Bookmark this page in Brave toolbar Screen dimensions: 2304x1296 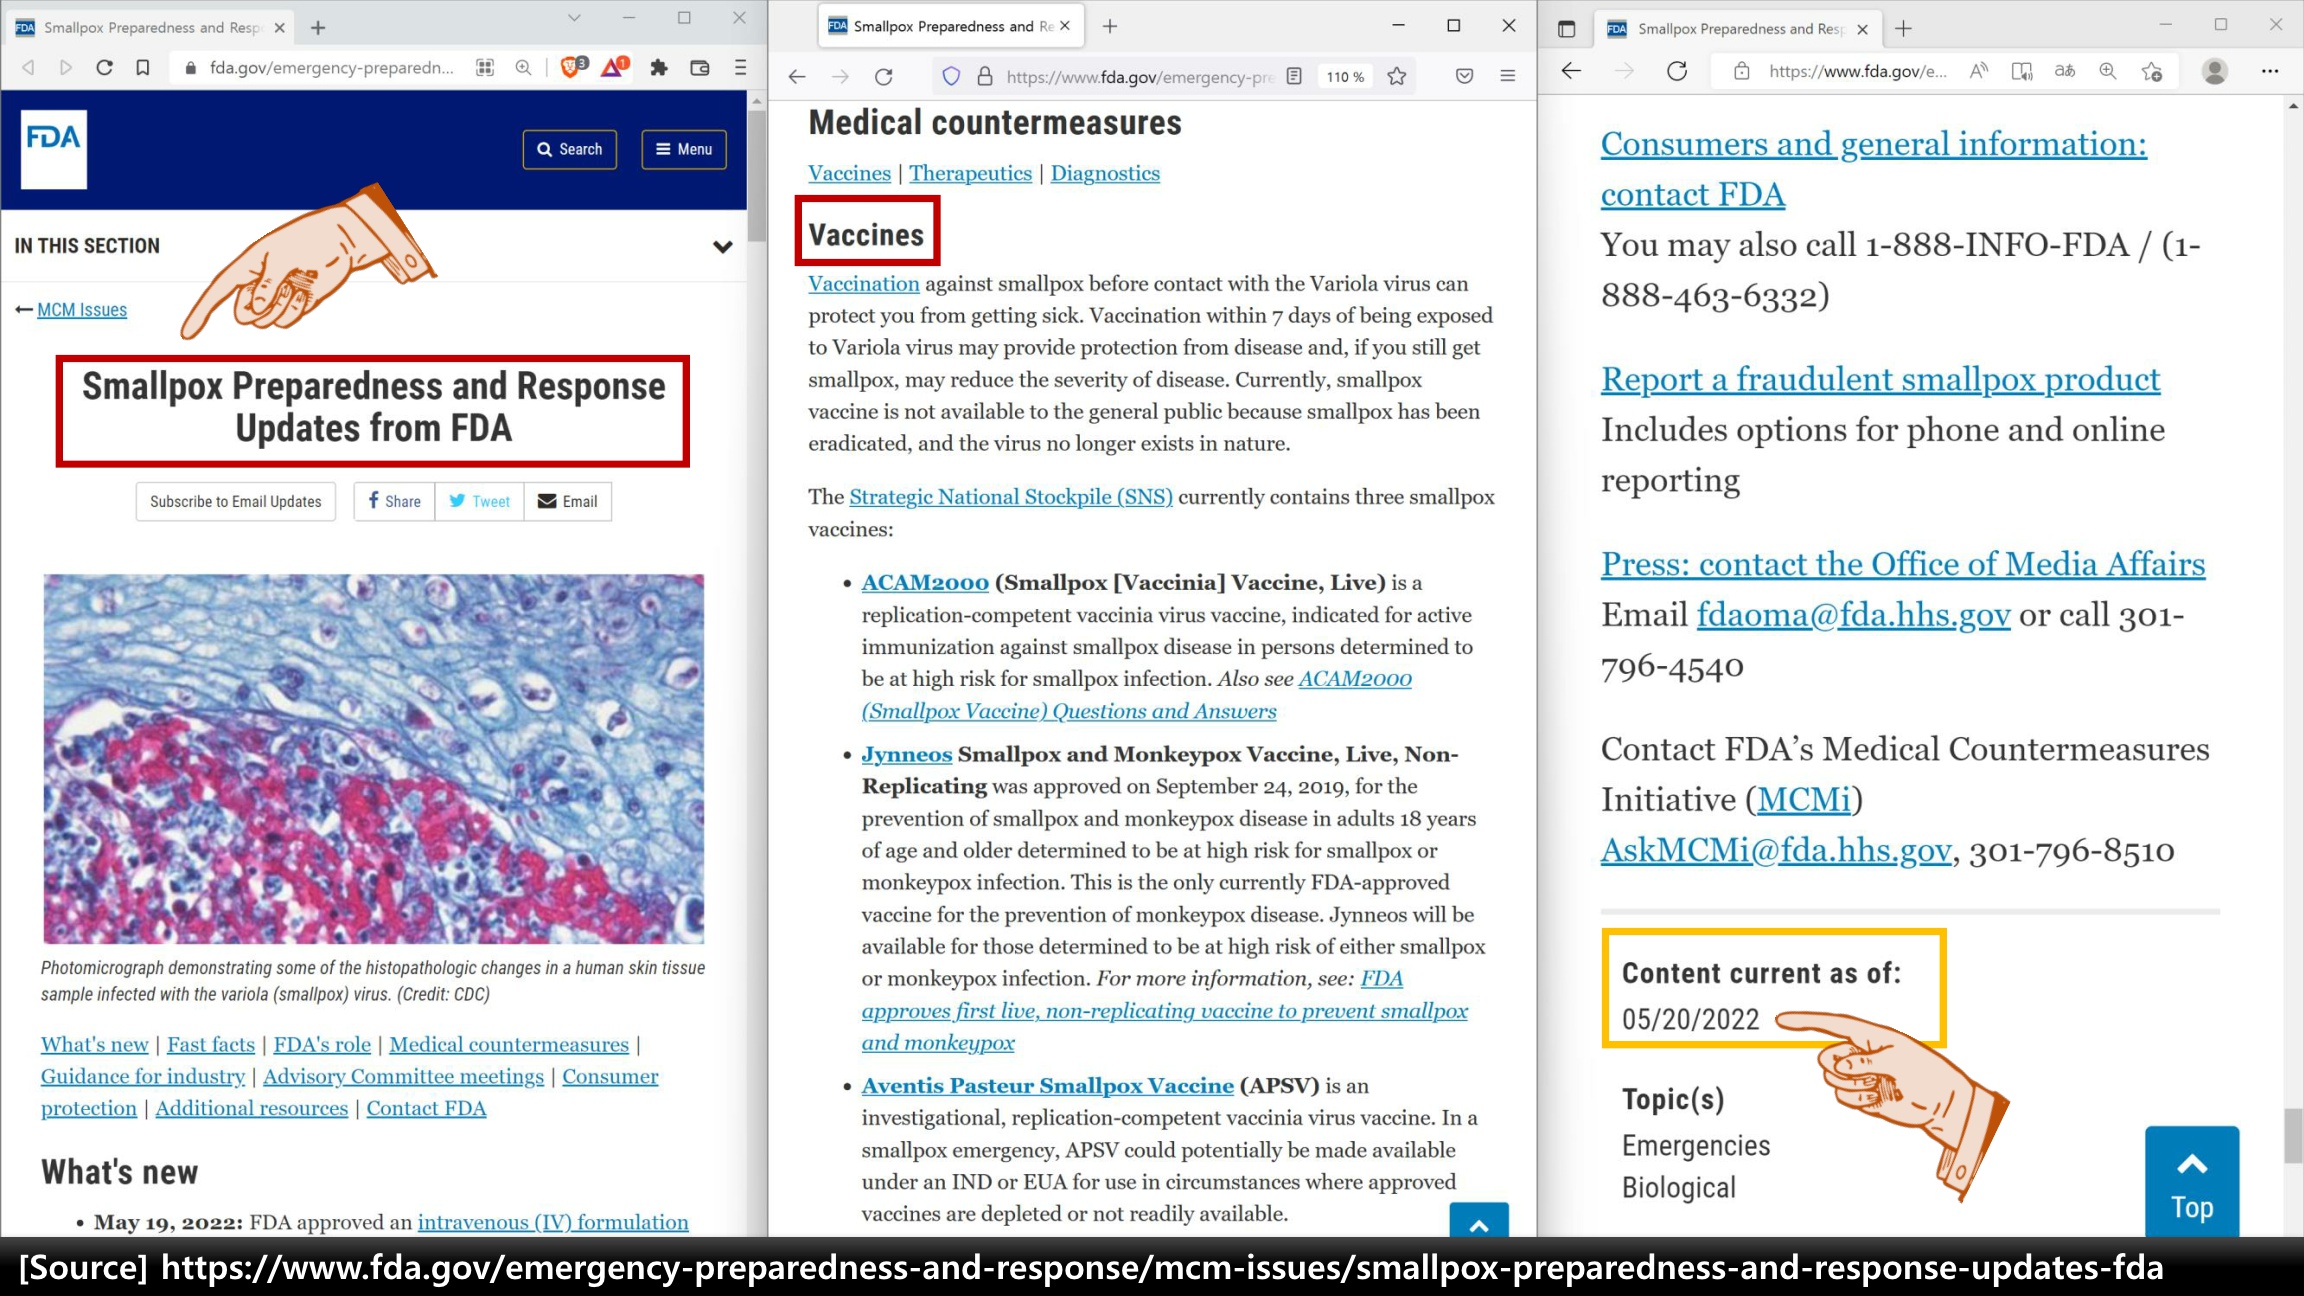[143, 67]
